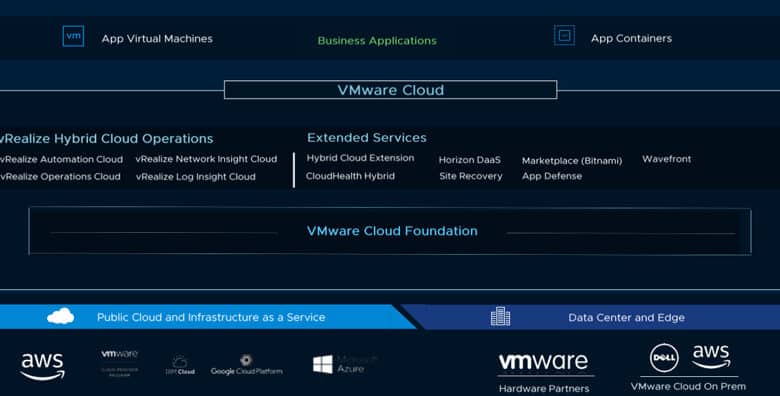The height and width of the screenshot is (396, 780).
Task: Select the VMware Cloud box
Action: click(x=390, y=90)
